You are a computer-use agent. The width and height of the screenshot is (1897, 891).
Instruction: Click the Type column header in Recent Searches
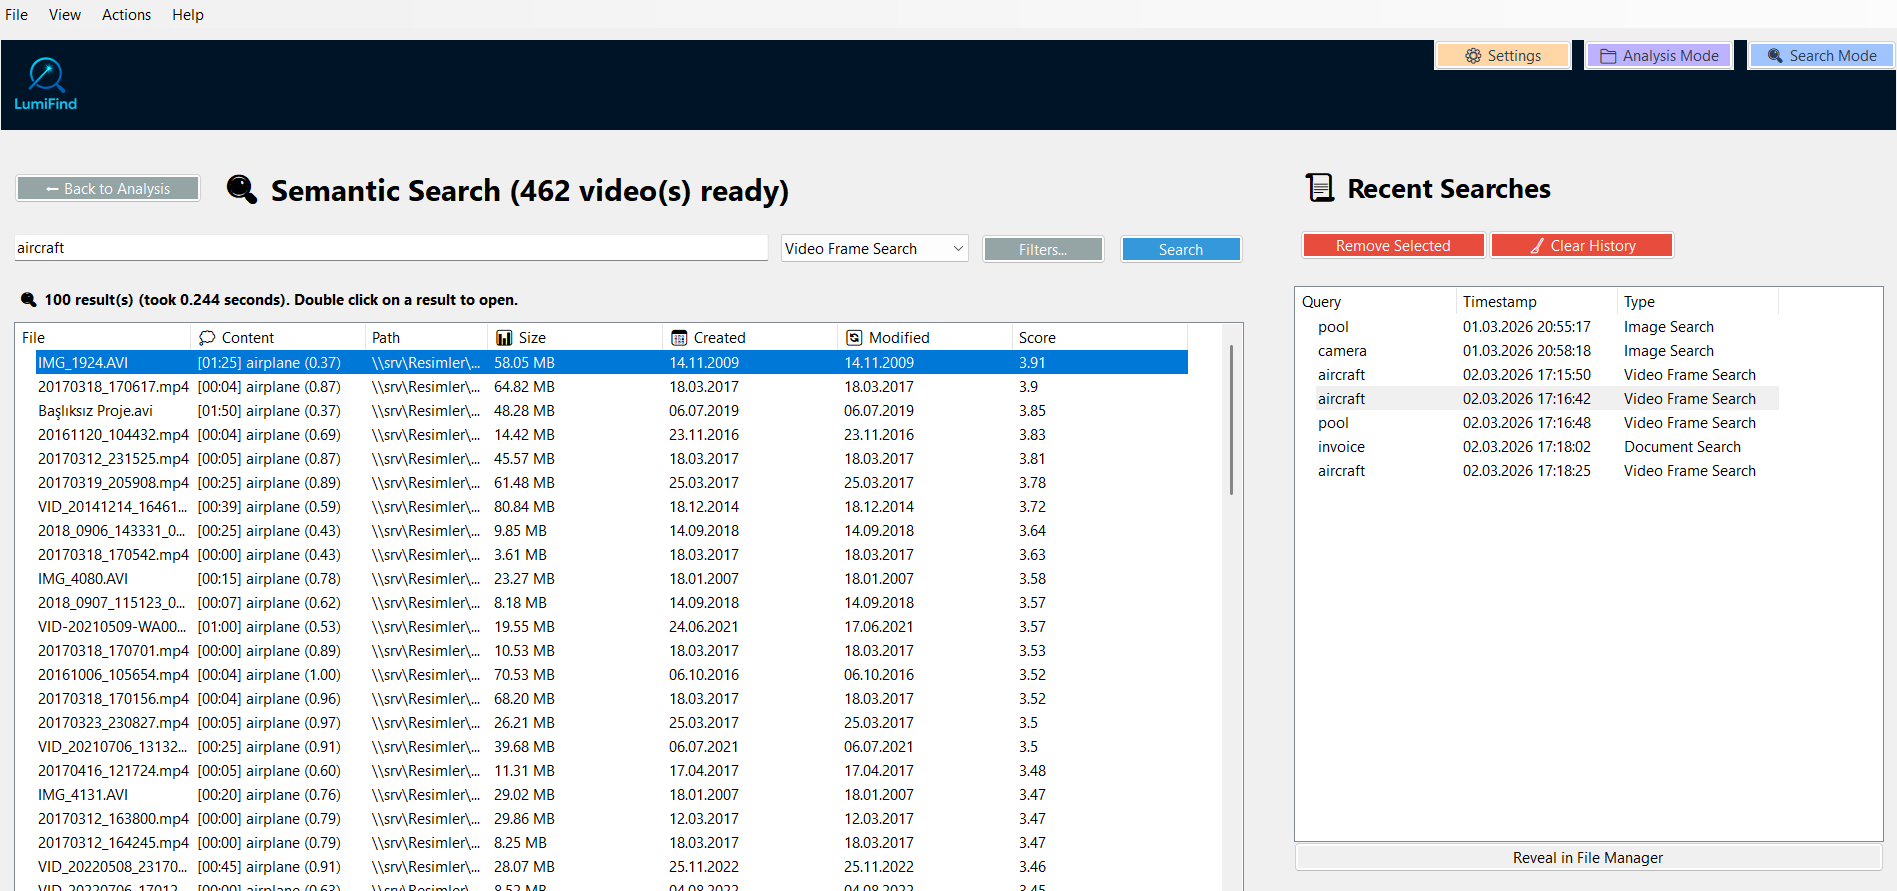click(x=1697, y=302)
